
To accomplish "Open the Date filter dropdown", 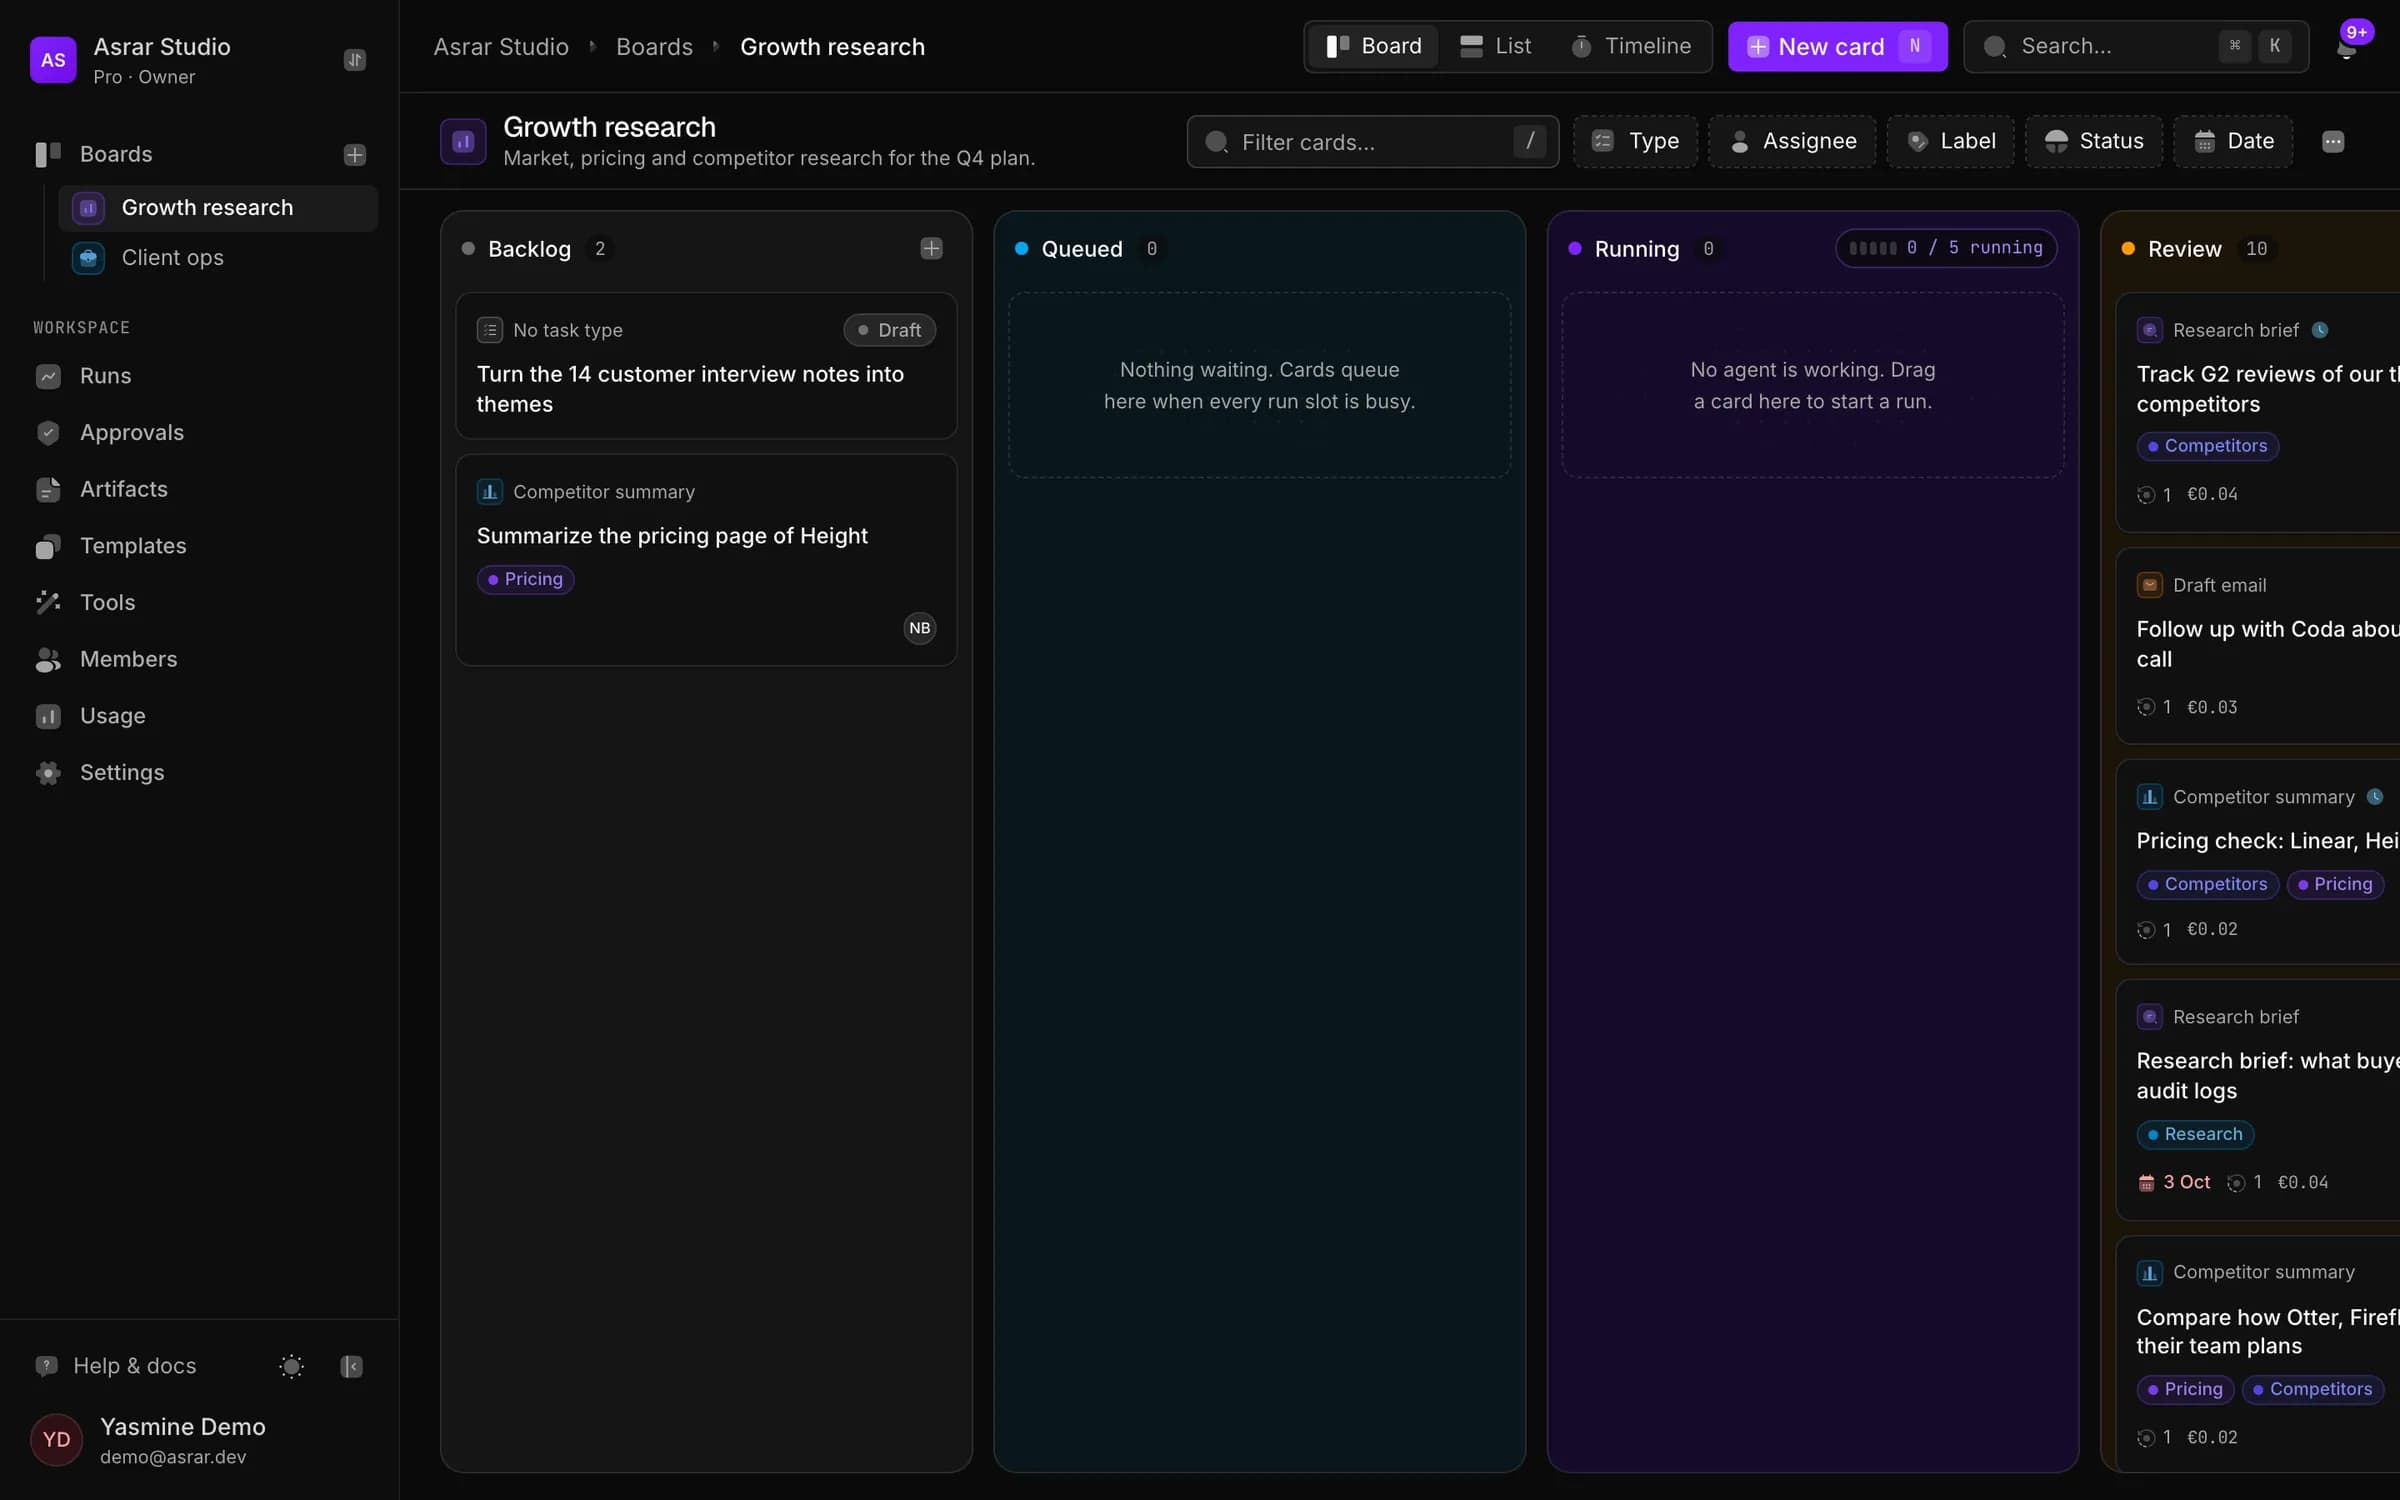I will tap(2233, 142).
